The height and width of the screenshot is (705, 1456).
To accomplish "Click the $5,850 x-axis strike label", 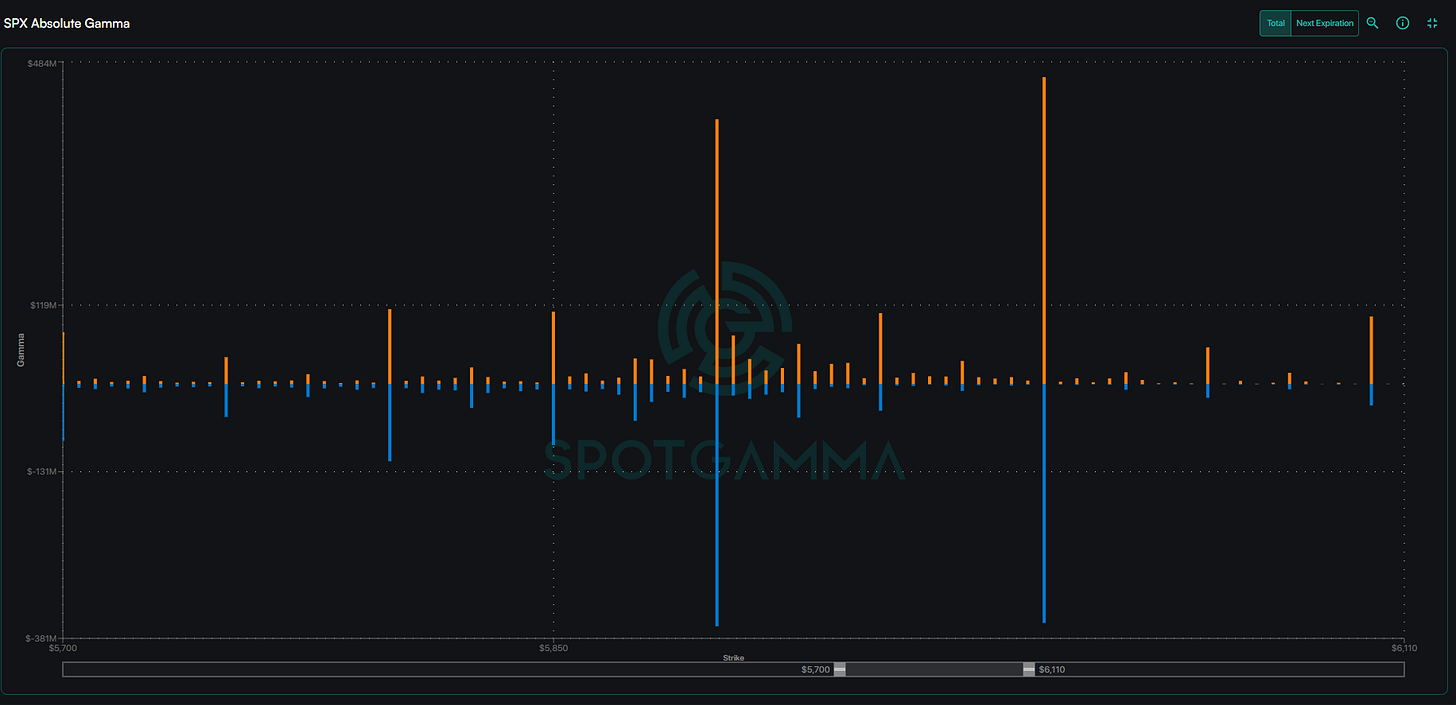I will point(553,648).
